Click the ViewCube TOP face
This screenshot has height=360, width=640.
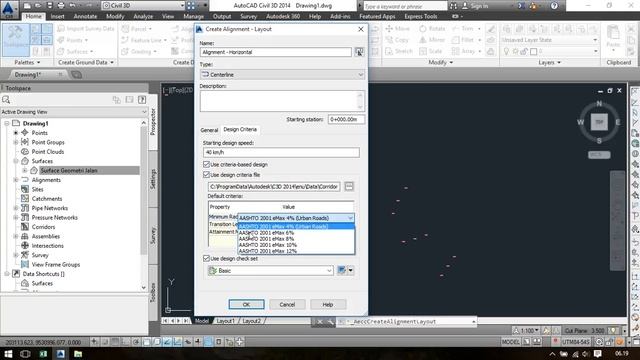click(599, 122)
